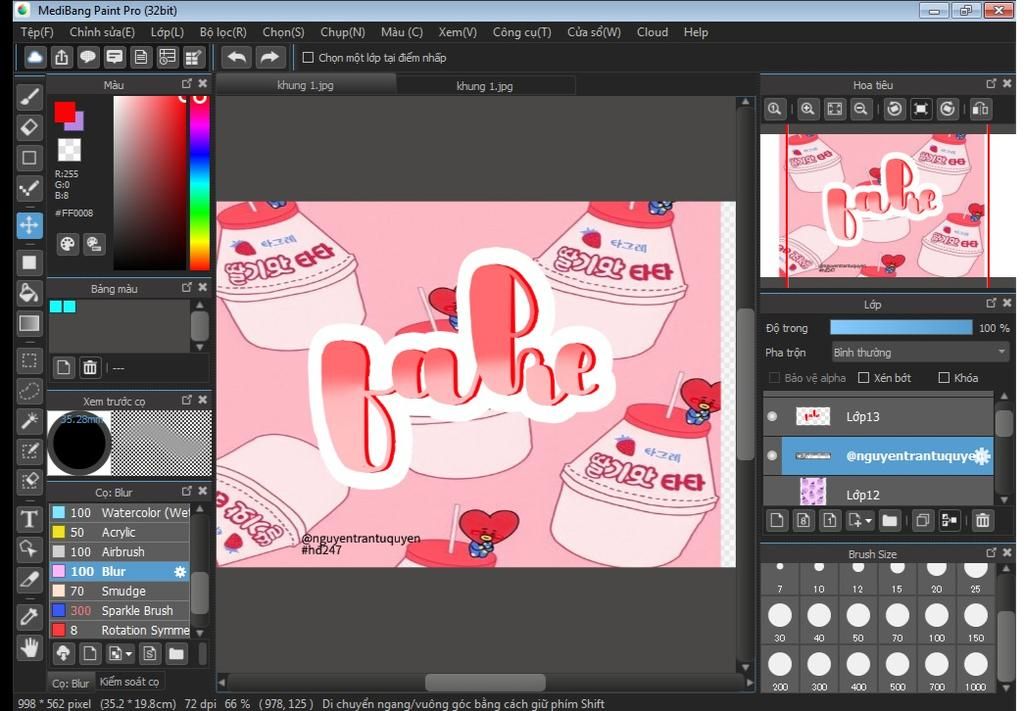Image resolution: width=1024 pixels, height=711 pixels.
Task: Add a layer folder in the Lớp panel
Action: tap(889, 520)
